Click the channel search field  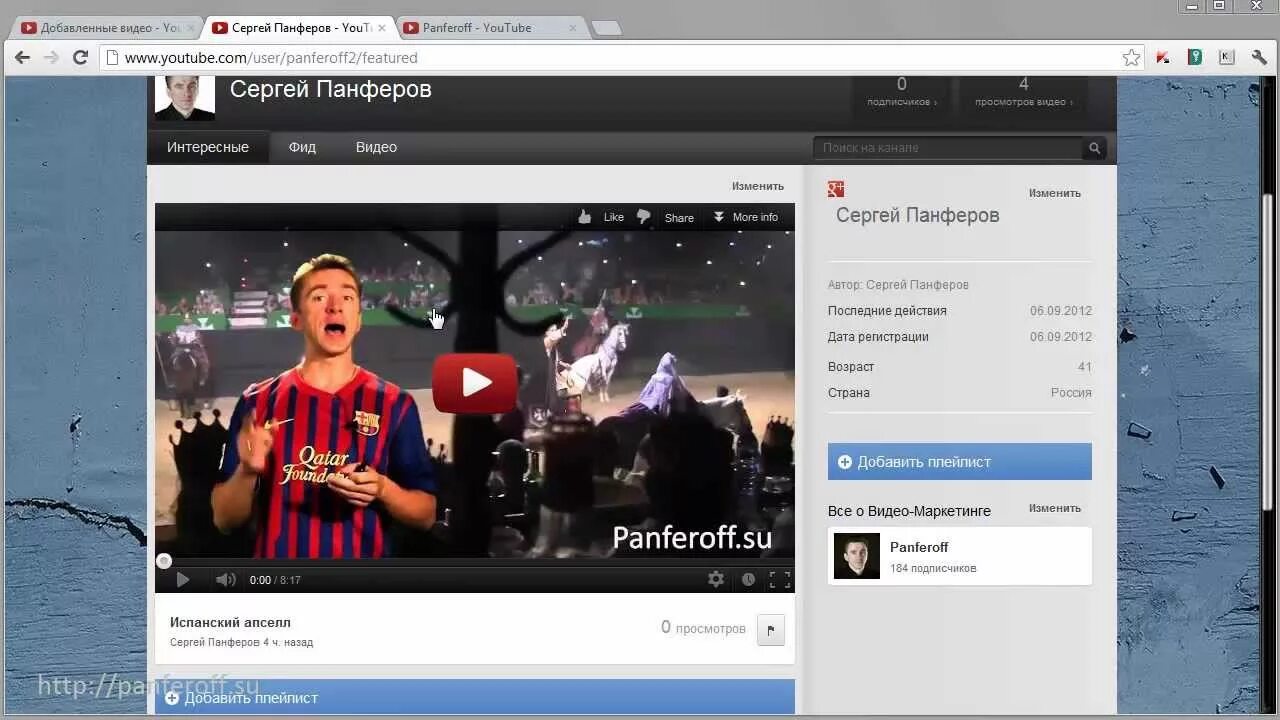pyautogui.click(x=948, y=148)
